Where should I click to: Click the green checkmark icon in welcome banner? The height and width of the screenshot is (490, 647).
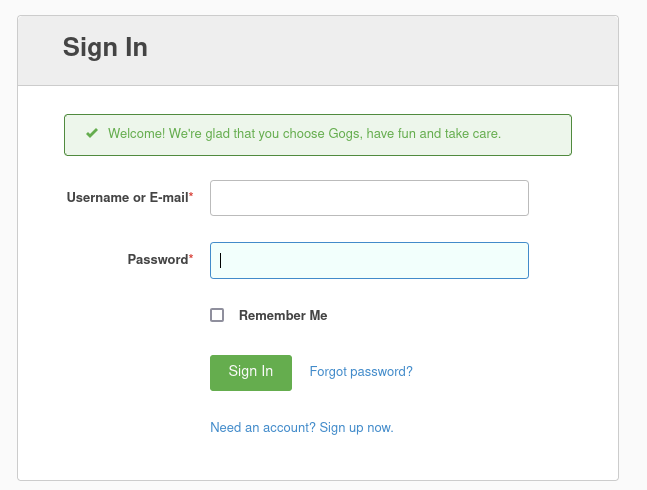pos(92,133)
